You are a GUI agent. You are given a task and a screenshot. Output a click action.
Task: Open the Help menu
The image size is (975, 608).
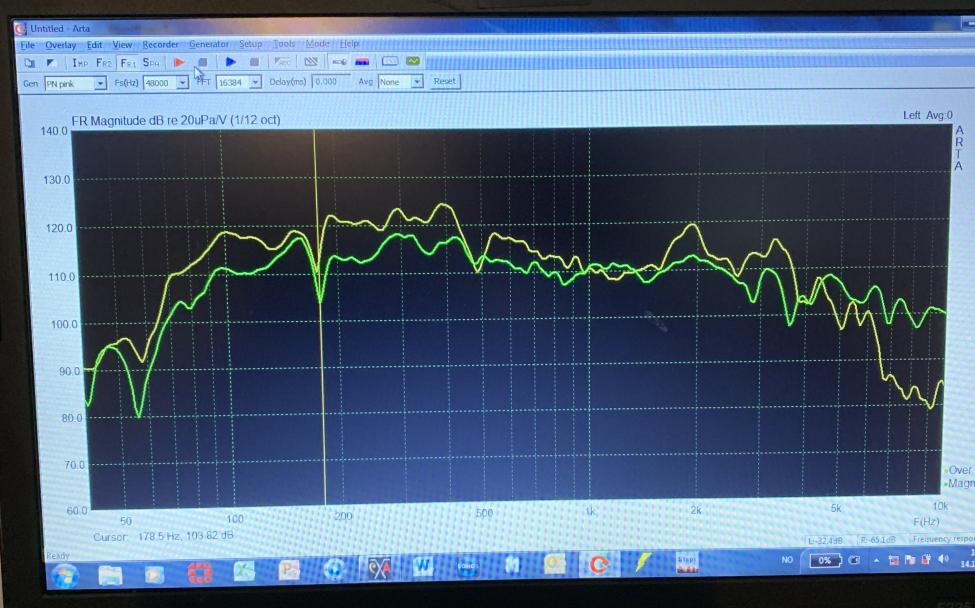[x=349, y=44]
